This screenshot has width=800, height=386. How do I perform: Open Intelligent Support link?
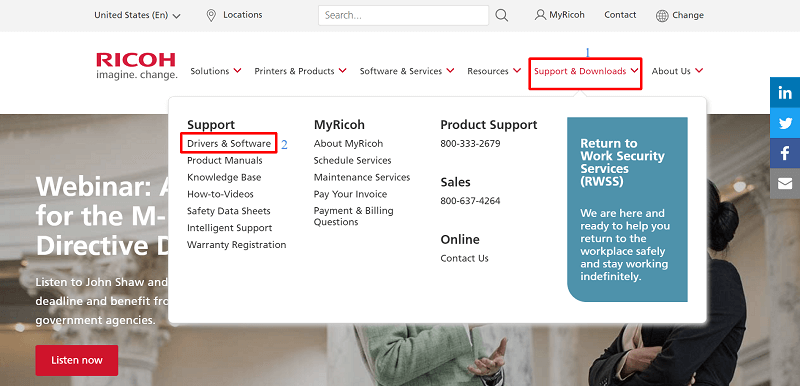point(229,227)
